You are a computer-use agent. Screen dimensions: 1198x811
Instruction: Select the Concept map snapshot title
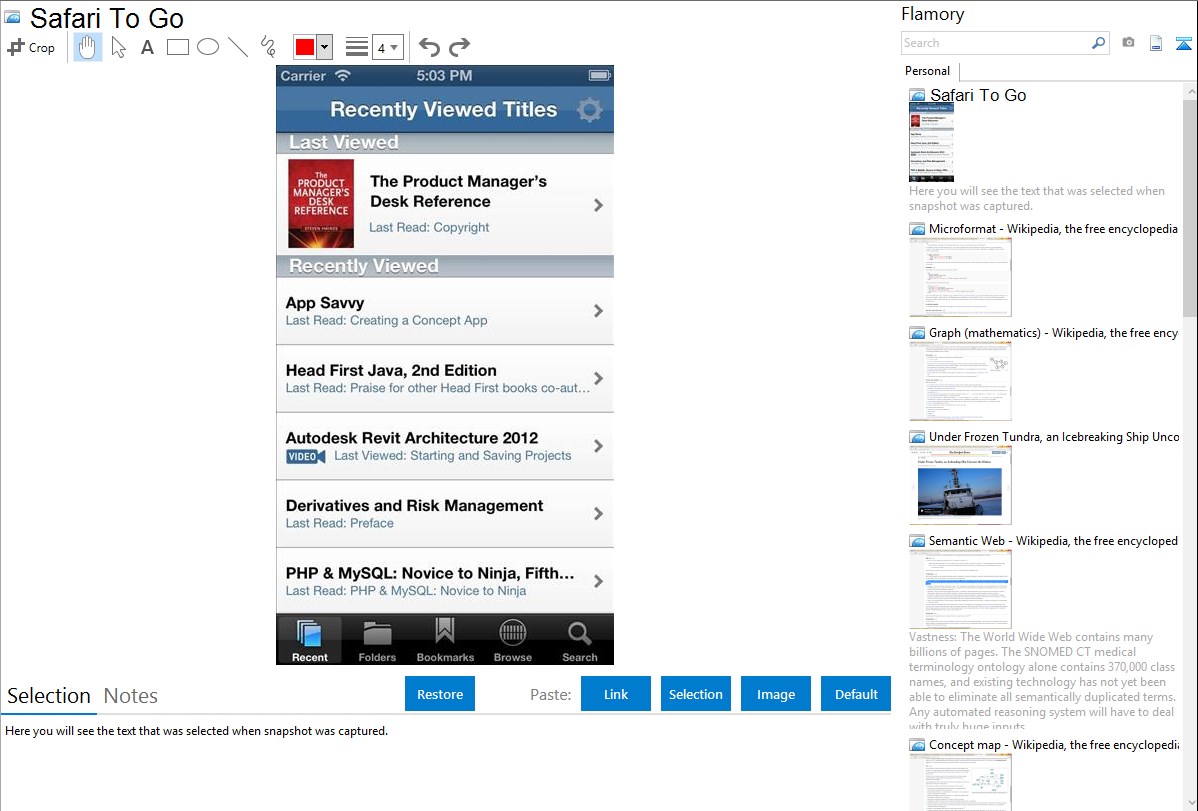click(1054, 744)
